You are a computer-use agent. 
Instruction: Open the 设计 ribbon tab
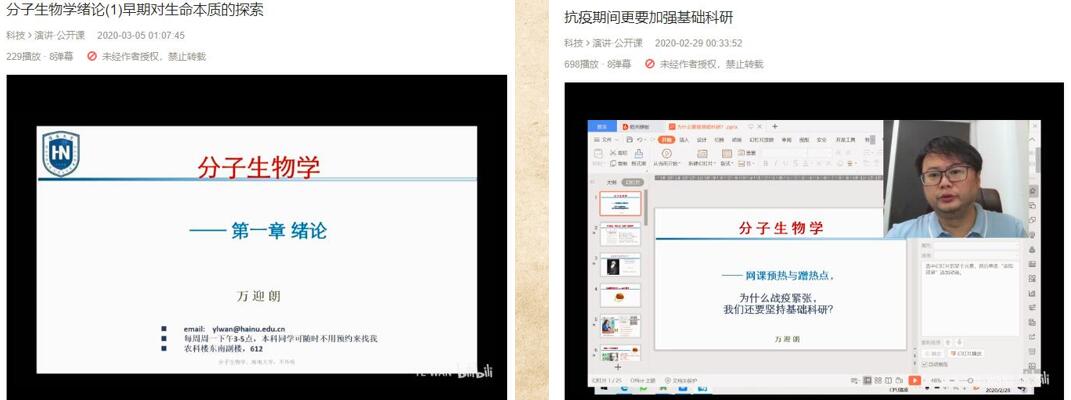tap(701, 139)
